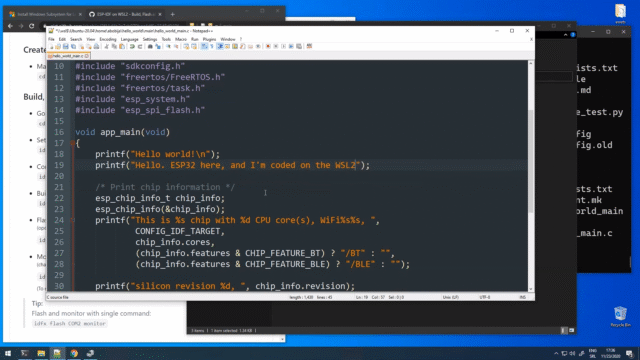This screenshot has height=360, width=640.
Task: Go back in the browser window
Action: coord(10,26)
